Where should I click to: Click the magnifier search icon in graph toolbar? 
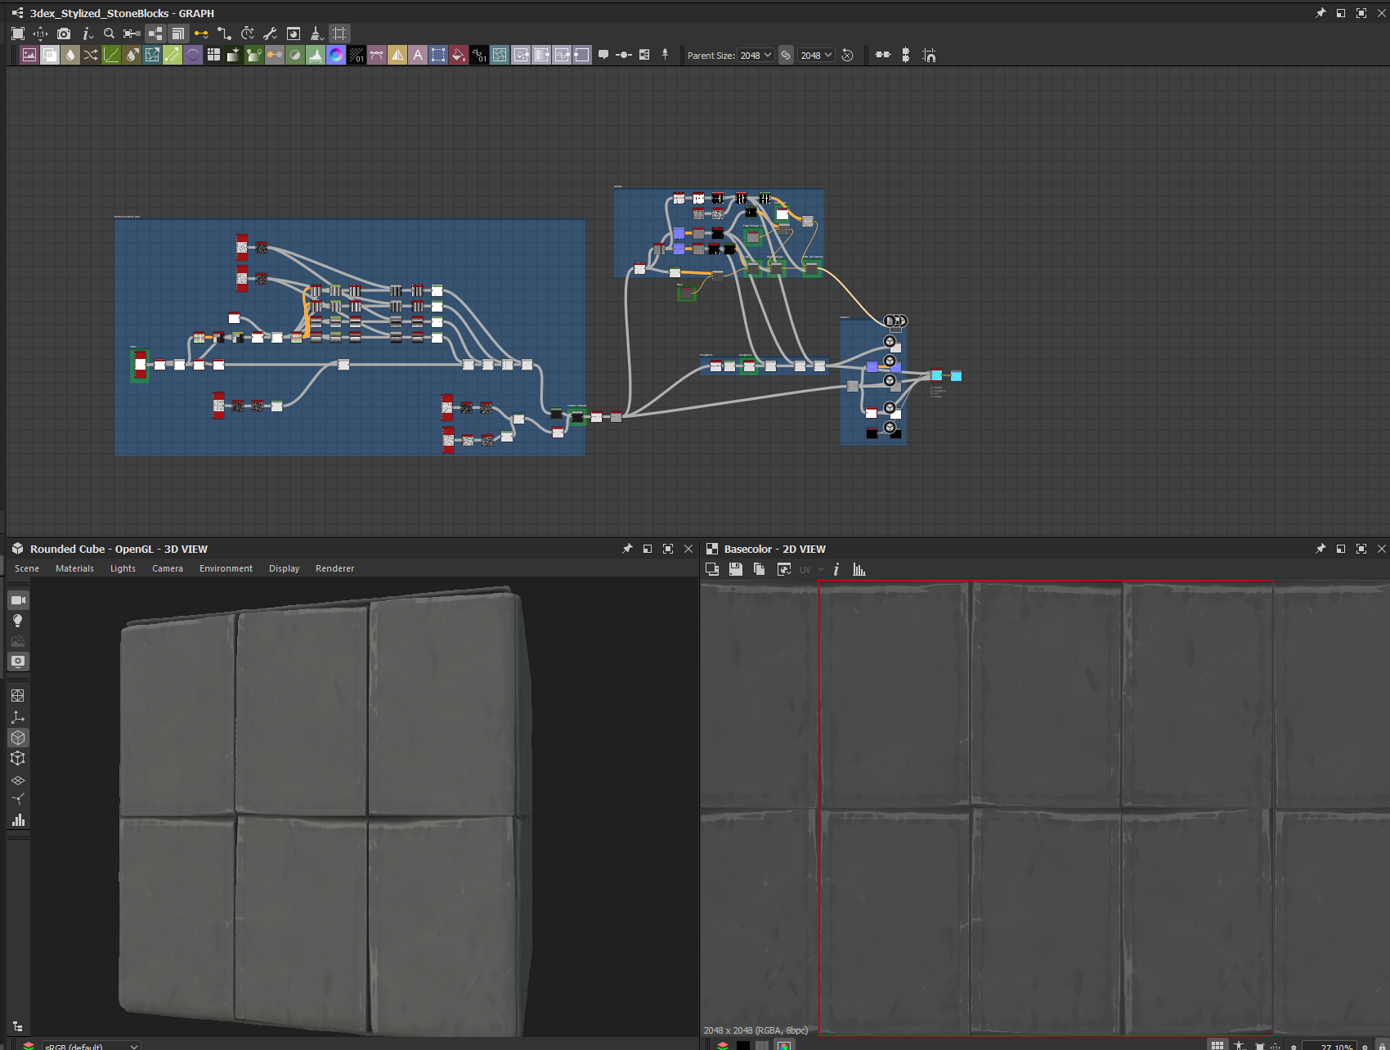point(109,34)
